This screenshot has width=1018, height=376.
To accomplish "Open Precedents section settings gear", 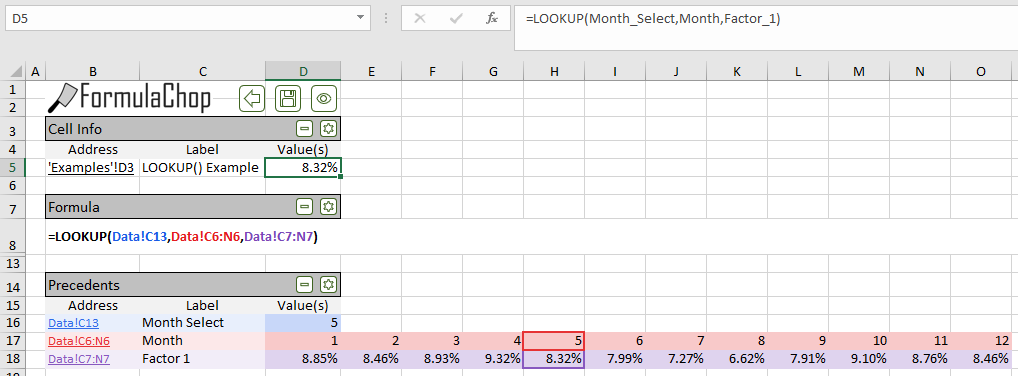I will (x=328, y=284).
